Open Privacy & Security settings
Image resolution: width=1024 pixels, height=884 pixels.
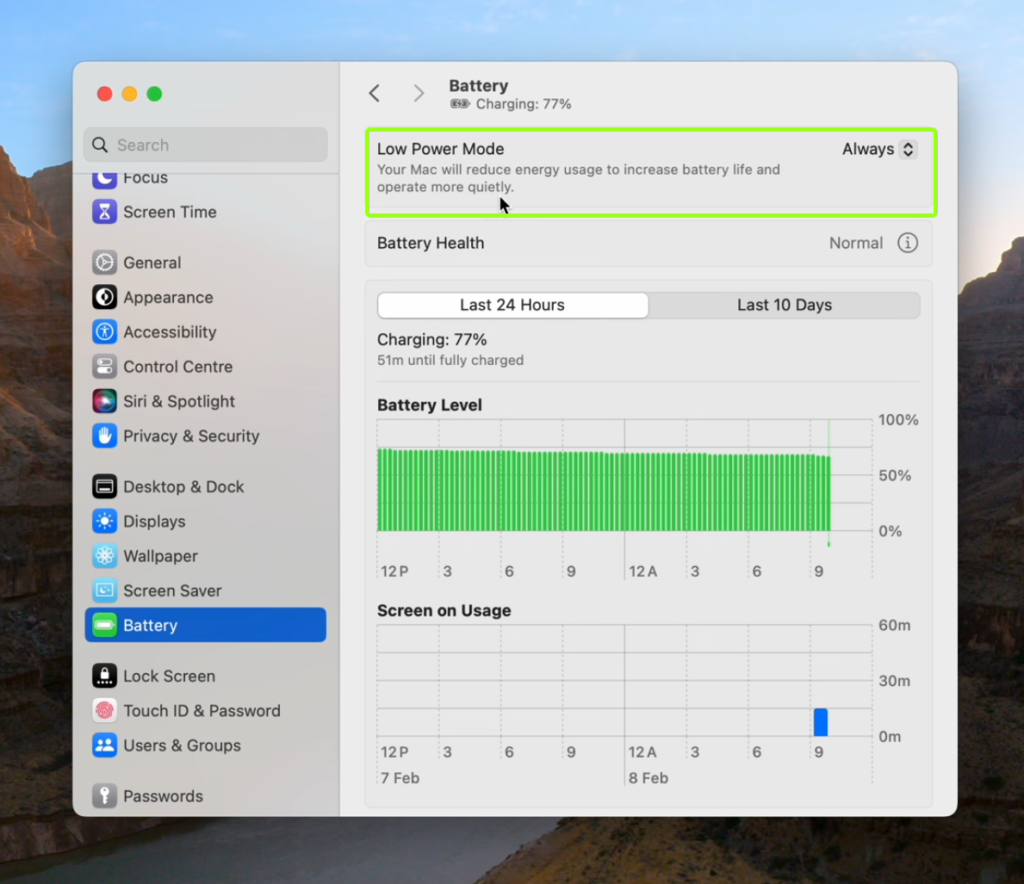pos(105,436)
